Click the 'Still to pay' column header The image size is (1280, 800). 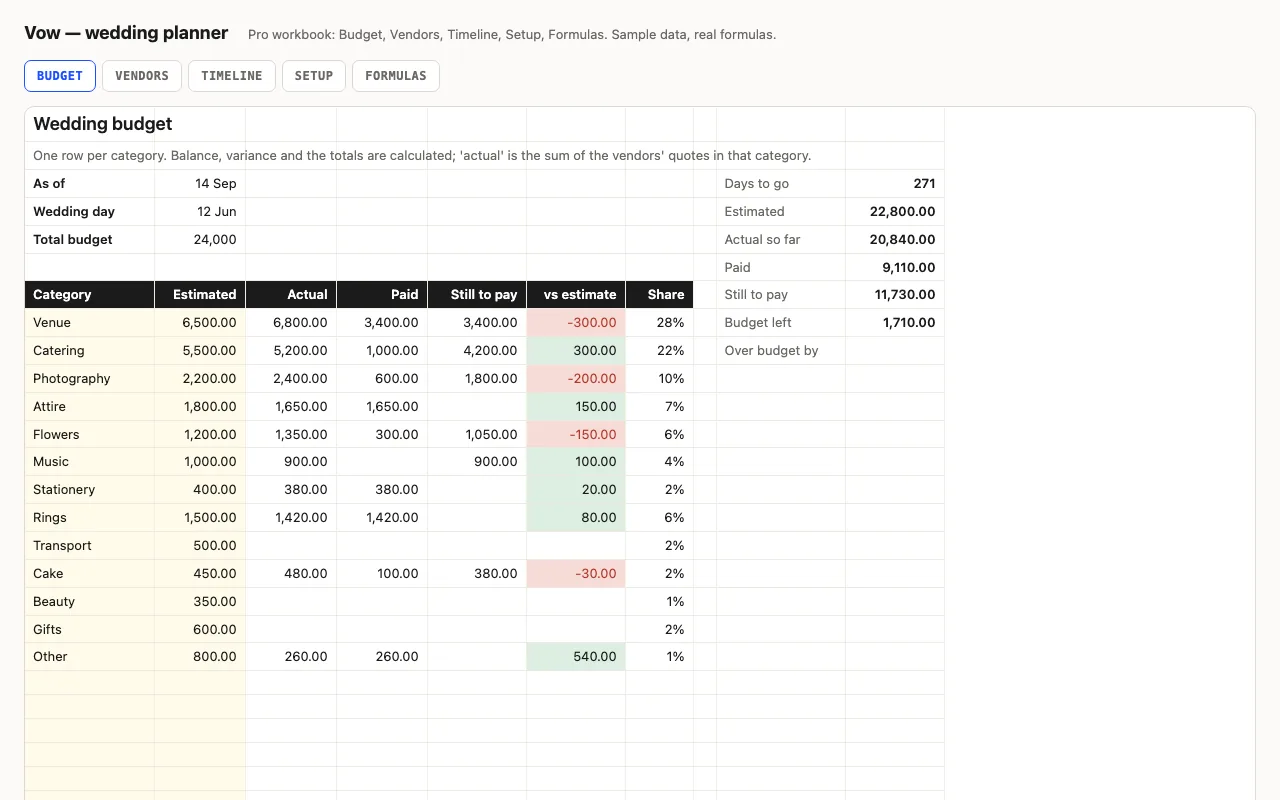pos(477,295)
